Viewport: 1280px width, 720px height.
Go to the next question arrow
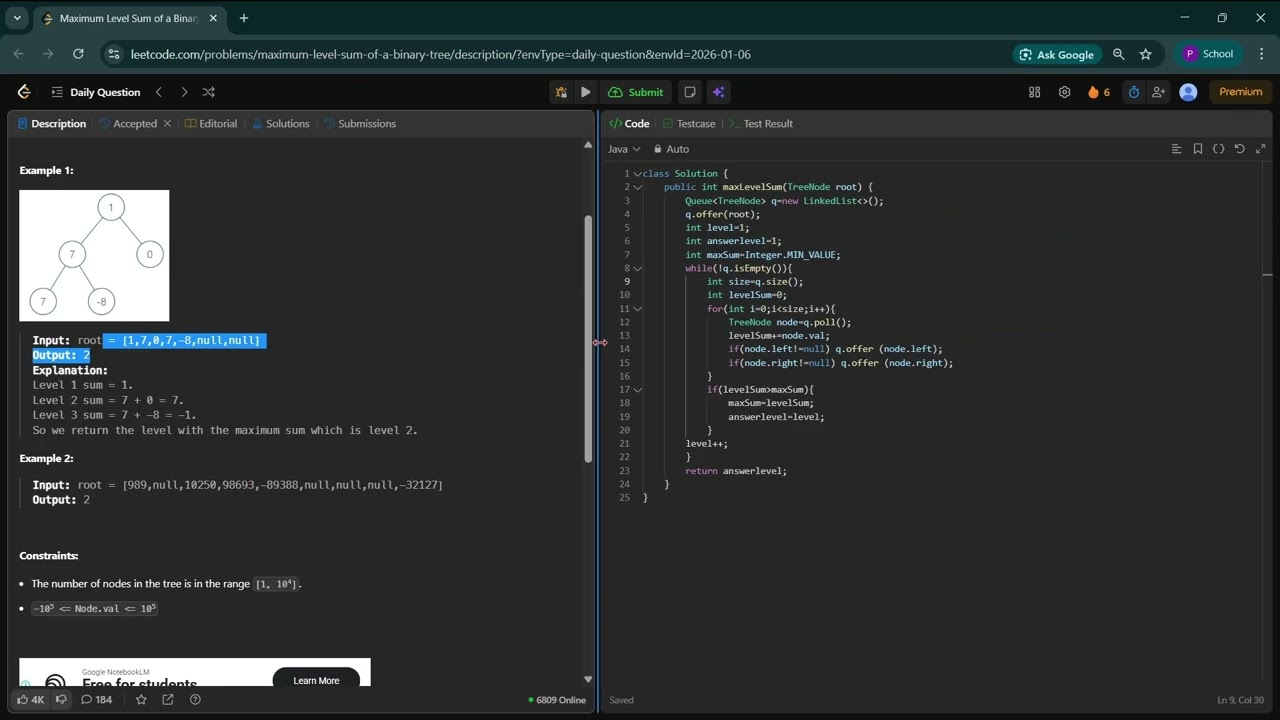184,92
